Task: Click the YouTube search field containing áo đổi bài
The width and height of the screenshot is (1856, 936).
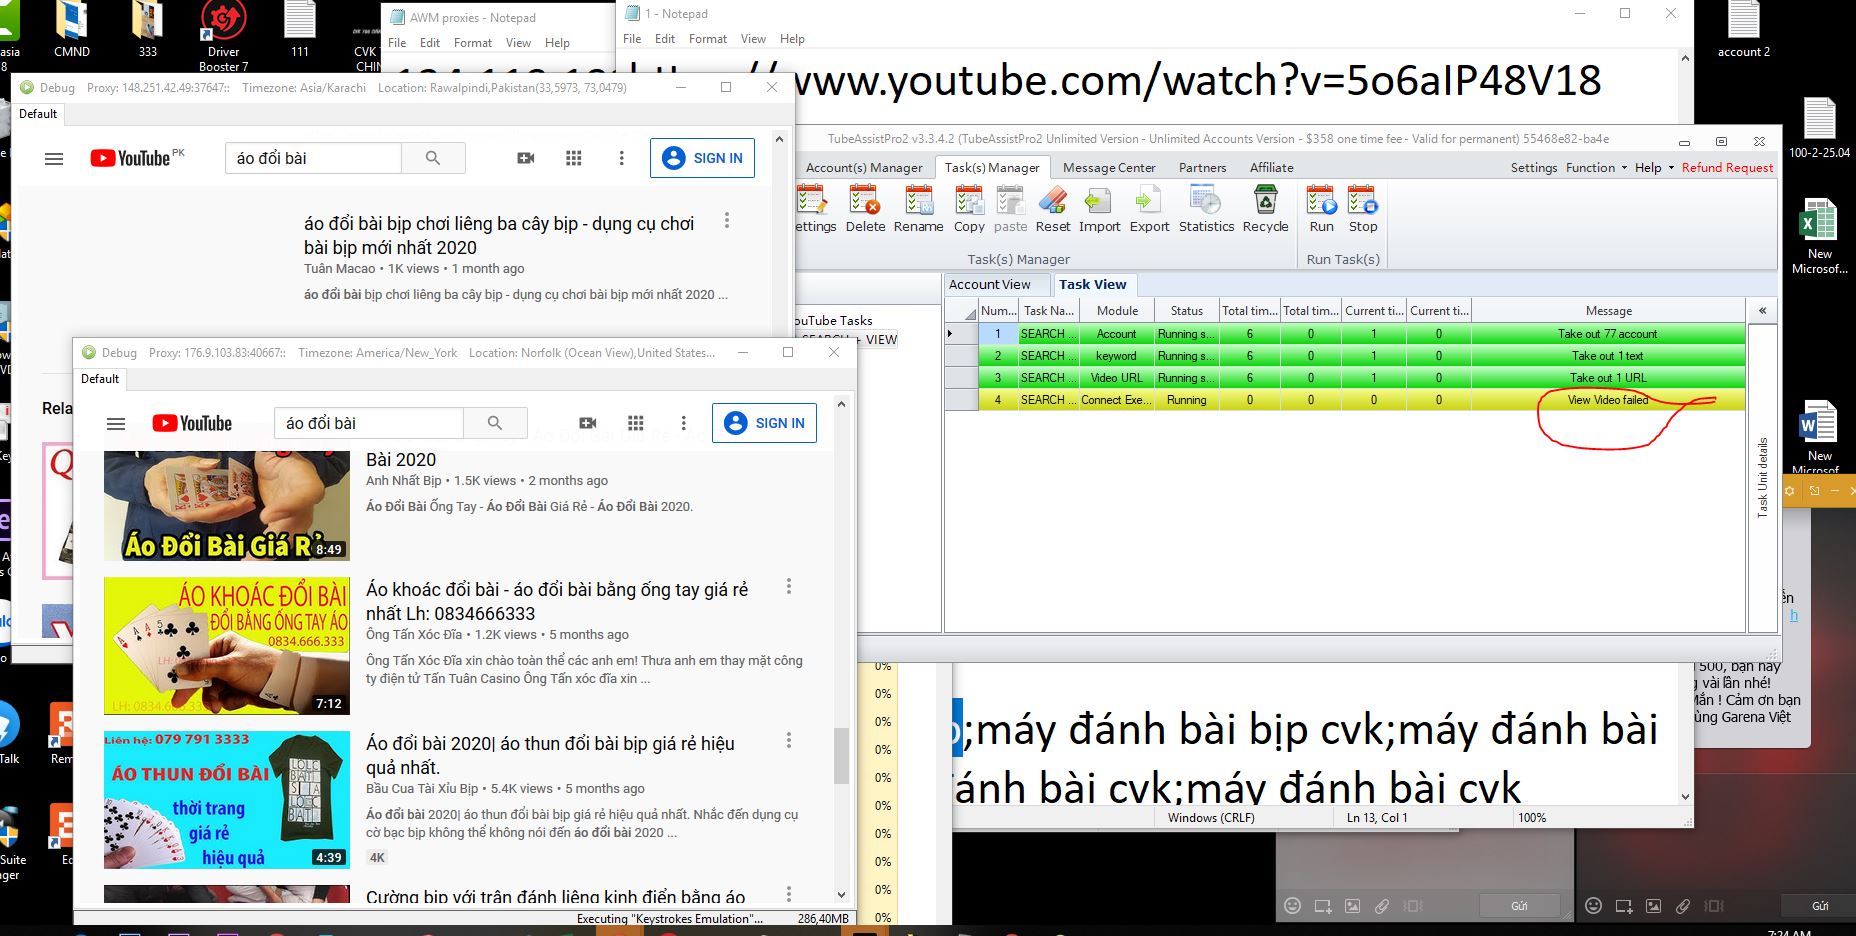Action: pyautogui.click(x=368, y=423)
